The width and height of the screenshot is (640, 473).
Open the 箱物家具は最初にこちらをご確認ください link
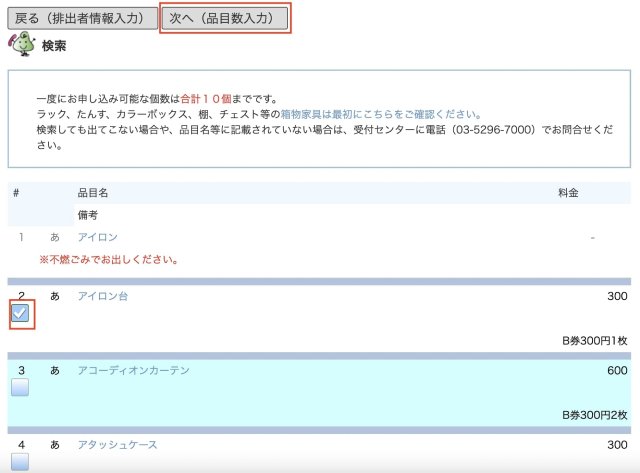coord(381,114)
